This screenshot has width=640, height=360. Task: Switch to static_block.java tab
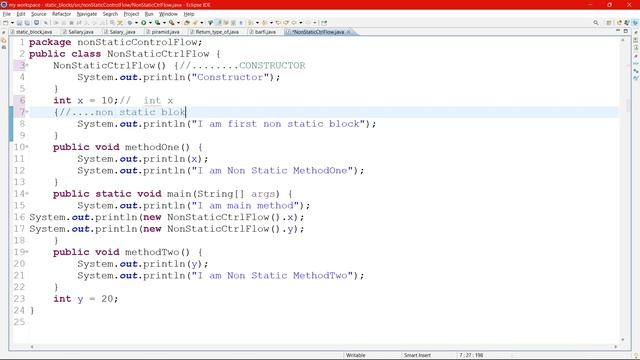33,32
